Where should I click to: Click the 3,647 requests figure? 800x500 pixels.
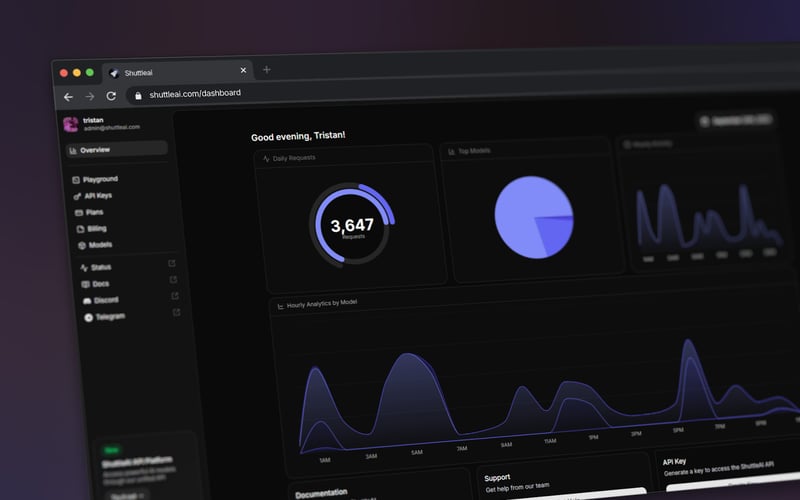pos(352,225)
